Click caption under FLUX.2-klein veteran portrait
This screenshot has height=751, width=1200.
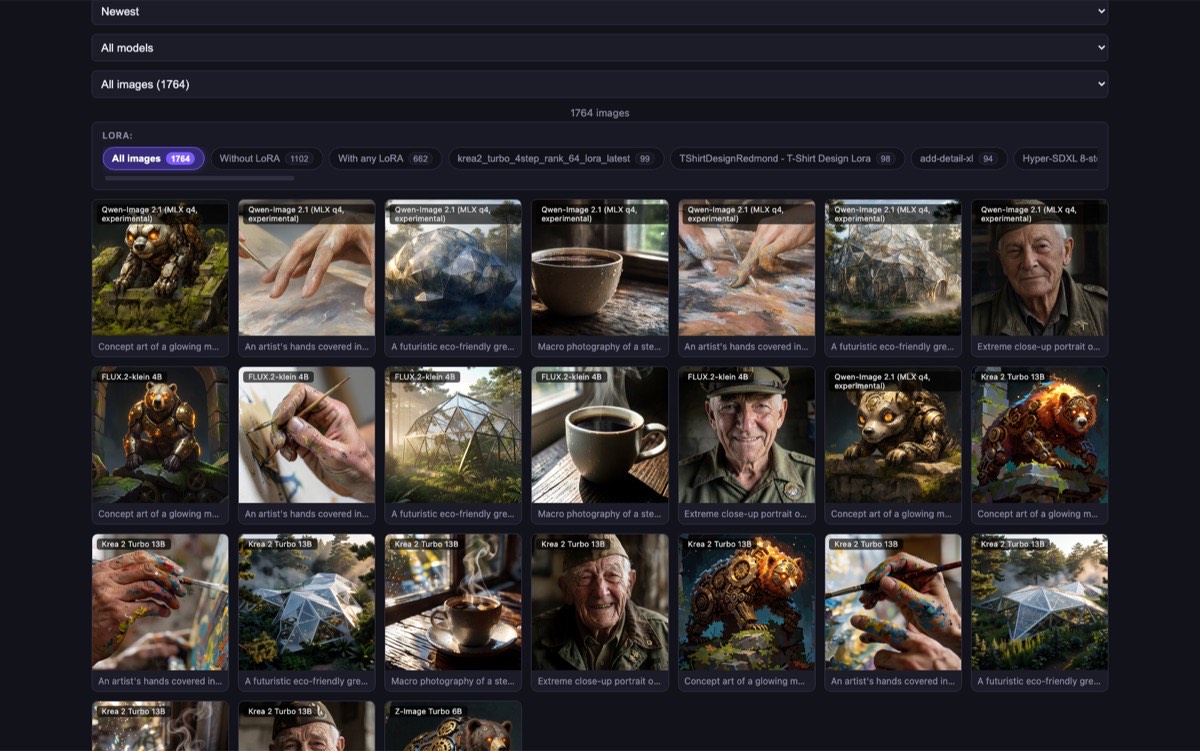click(x=747, y=514)
